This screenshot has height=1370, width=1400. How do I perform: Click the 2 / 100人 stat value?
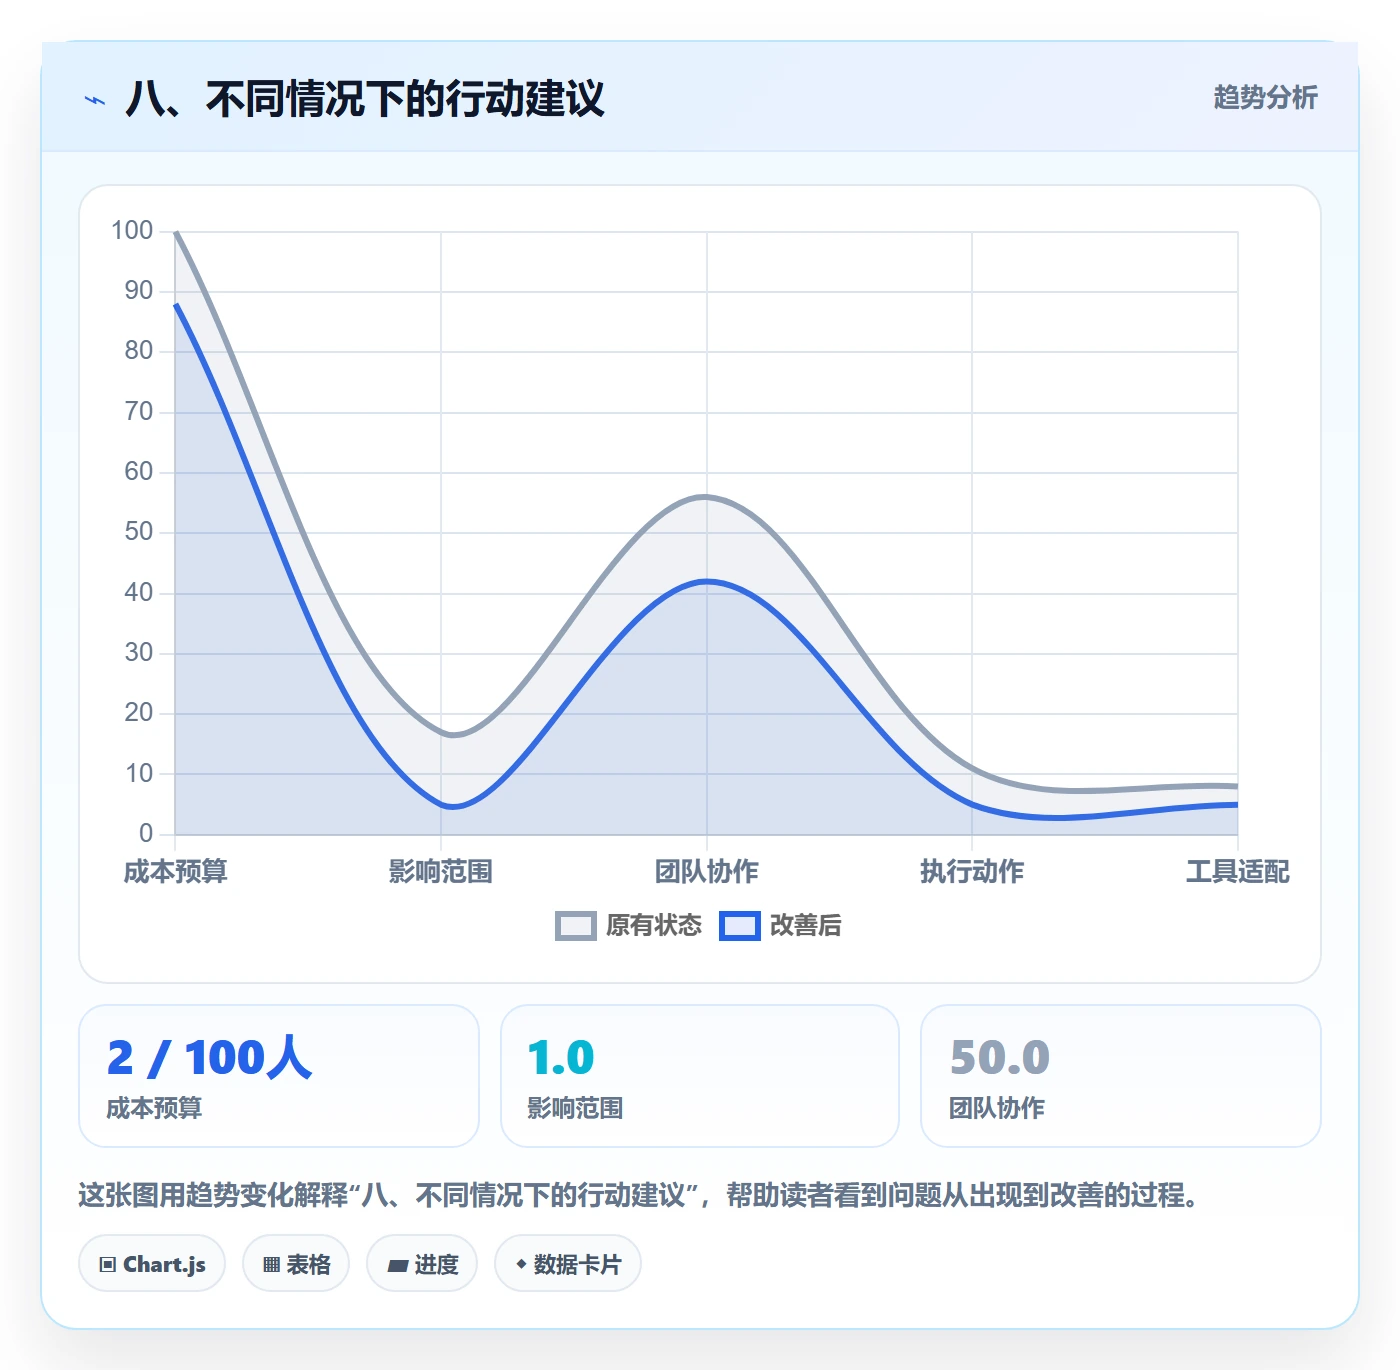[210, 1058]
